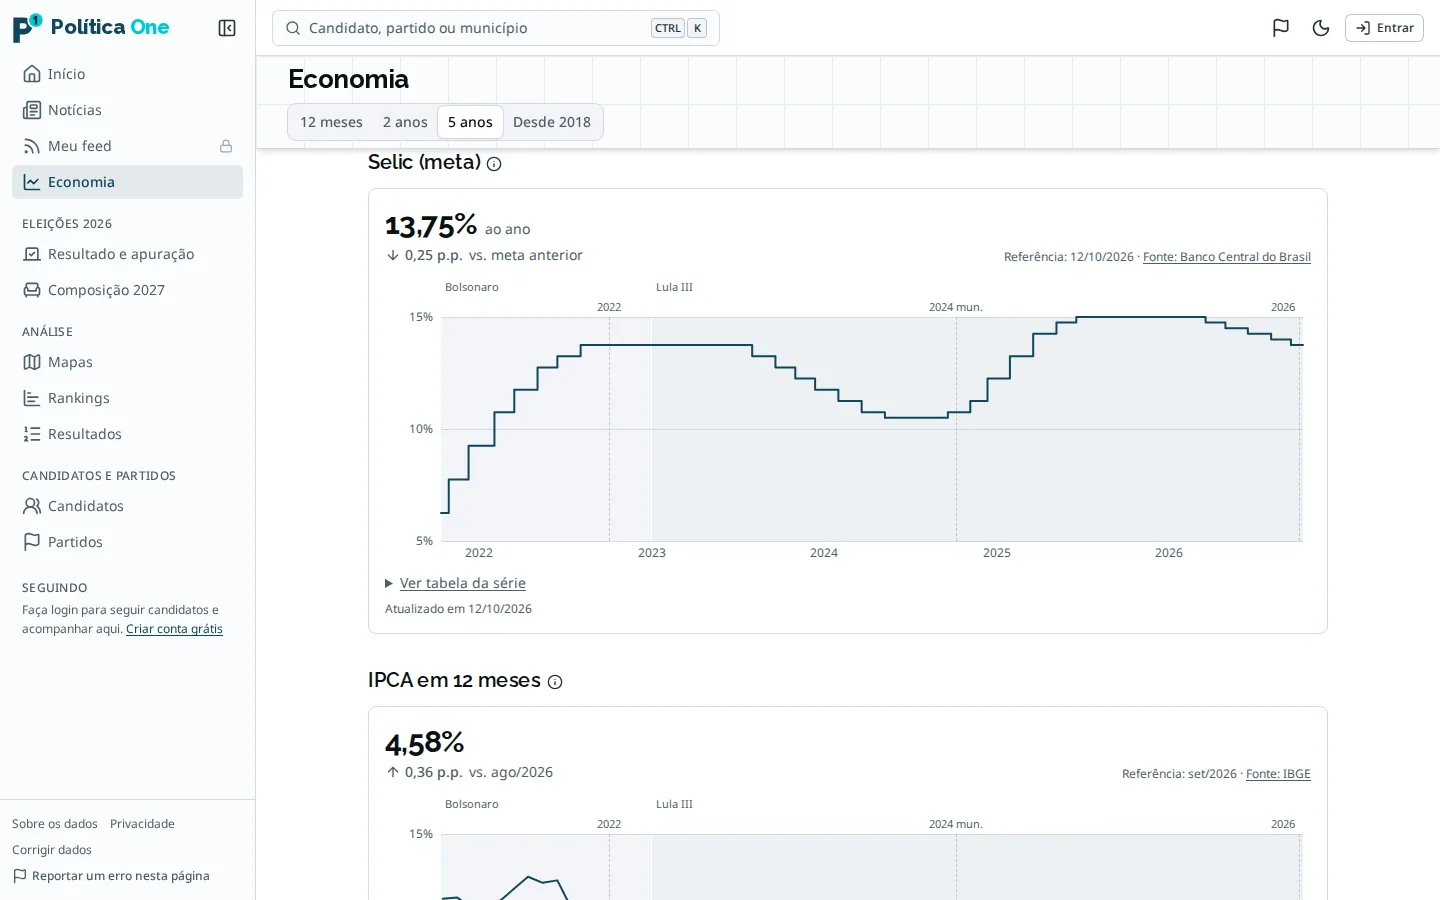
Task: Open Notícias page
Action: click(127, 110)
